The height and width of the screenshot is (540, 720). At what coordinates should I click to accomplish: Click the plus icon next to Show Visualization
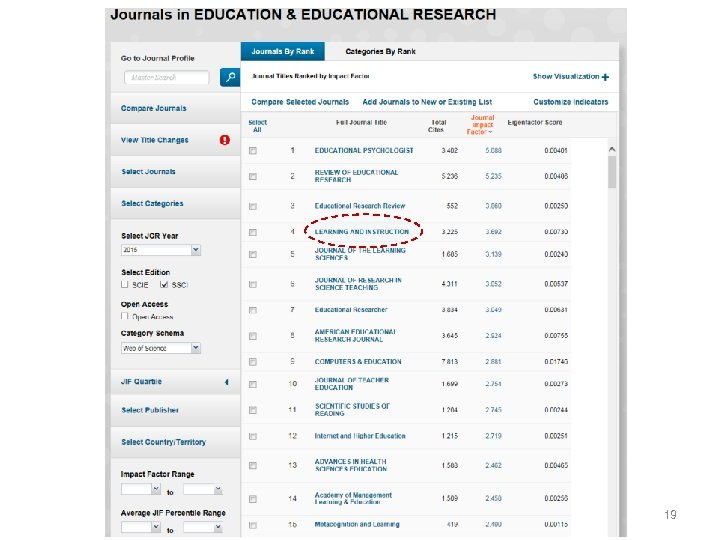(605, 77)
